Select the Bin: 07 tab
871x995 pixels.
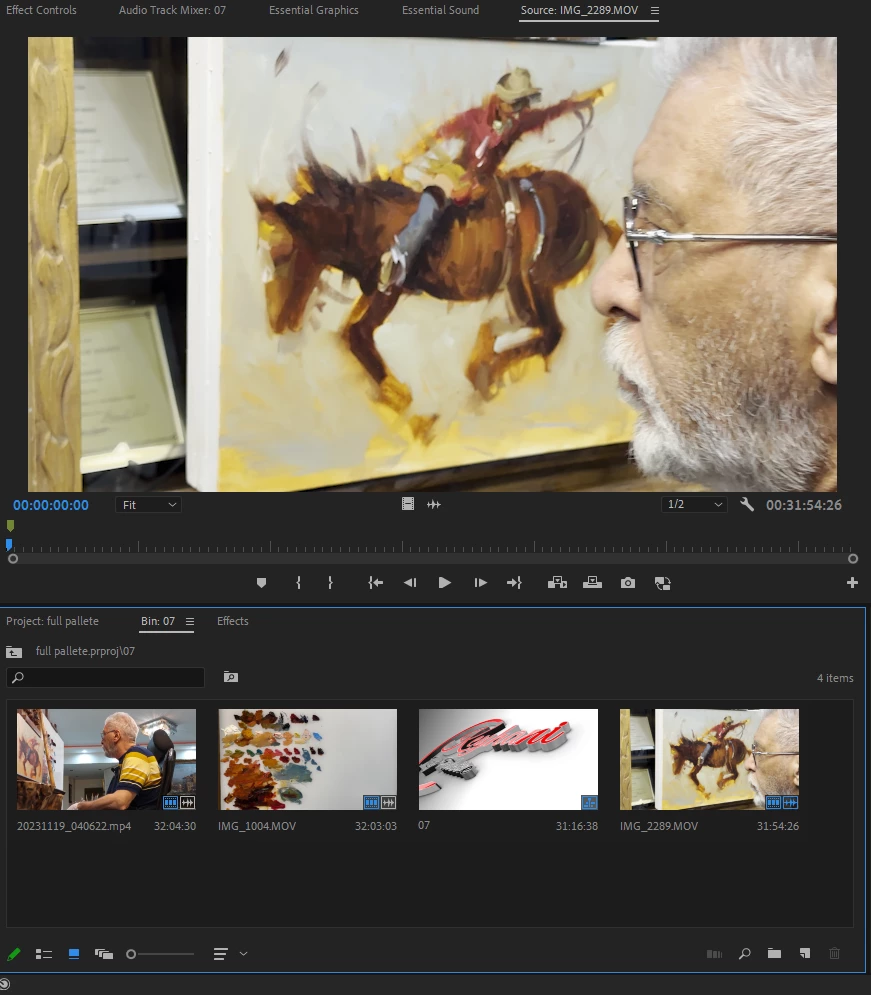click(x=157, y=621)
